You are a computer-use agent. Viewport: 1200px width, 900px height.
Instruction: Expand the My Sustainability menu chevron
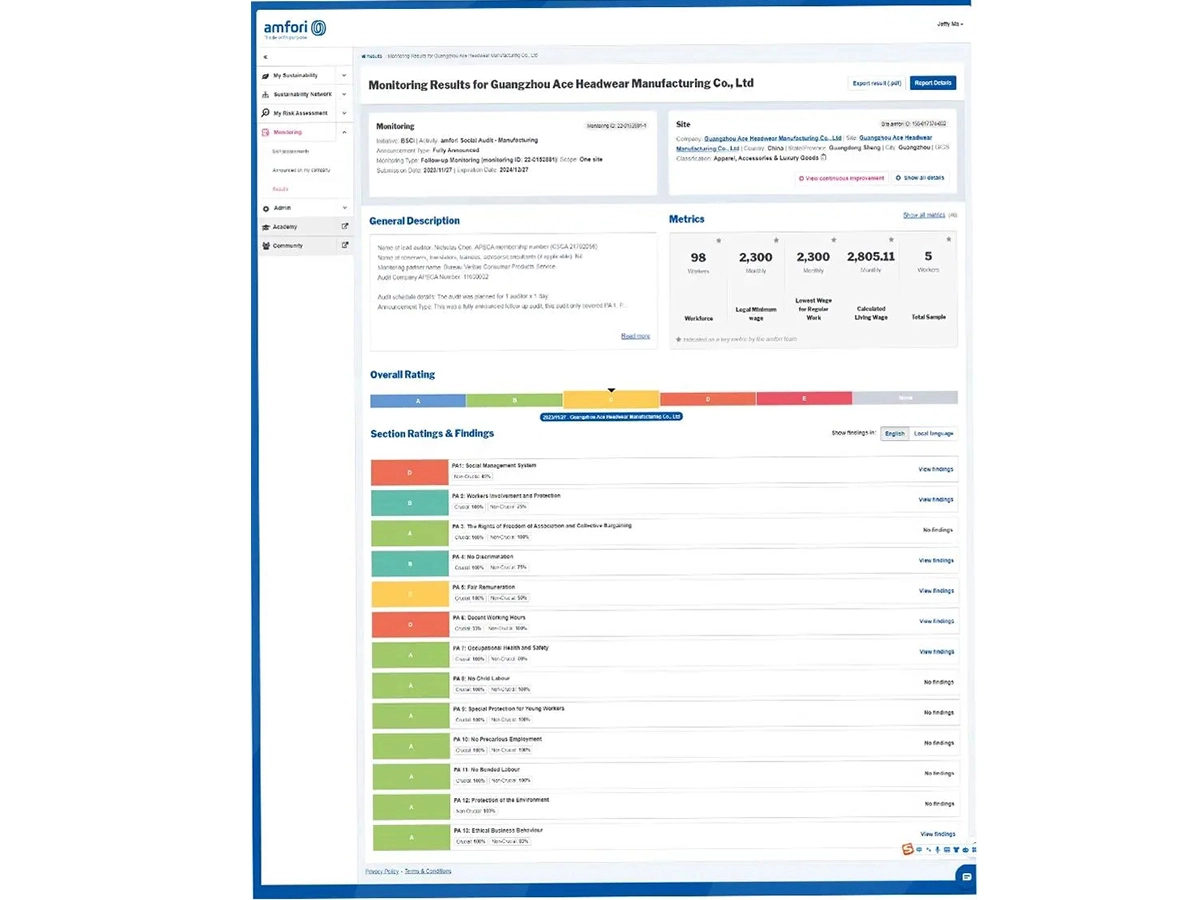coord(344,75)
